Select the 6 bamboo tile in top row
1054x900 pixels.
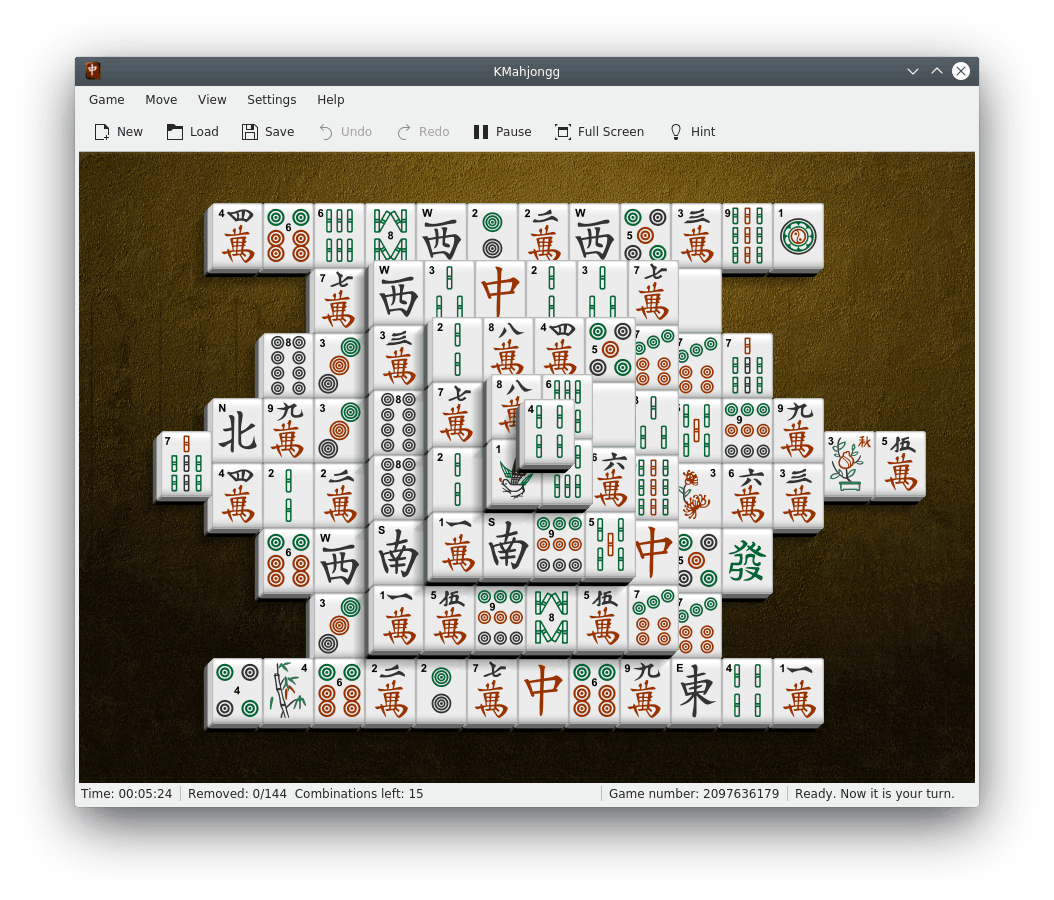pyautogui.click(x=339, y=235)
